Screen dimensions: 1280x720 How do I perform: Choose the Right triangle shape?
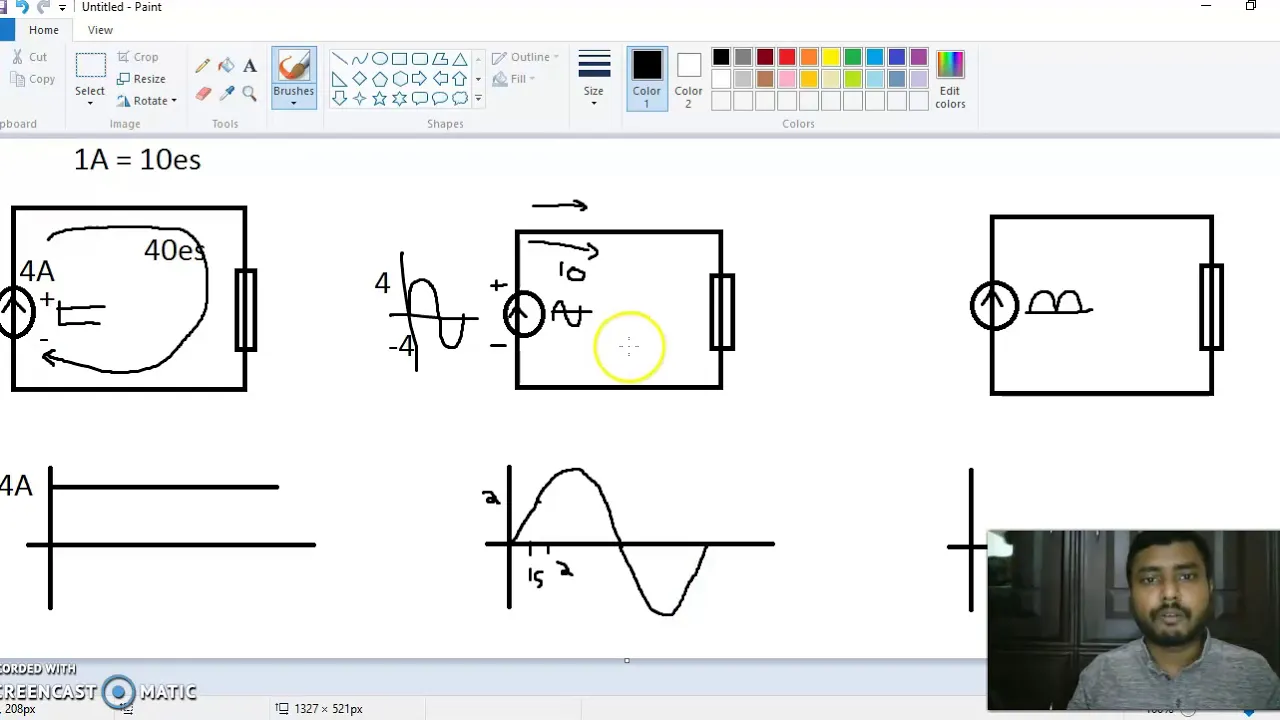(339, 79)
